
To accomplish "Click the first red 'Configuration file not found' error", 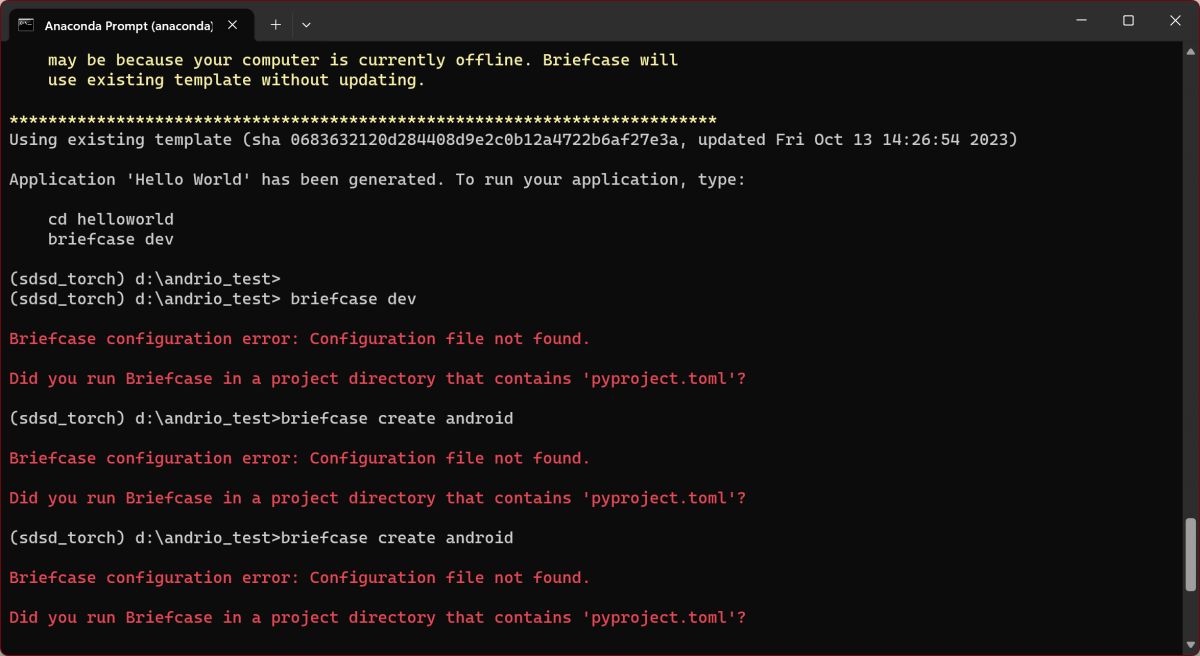I will tap(299, 338).
